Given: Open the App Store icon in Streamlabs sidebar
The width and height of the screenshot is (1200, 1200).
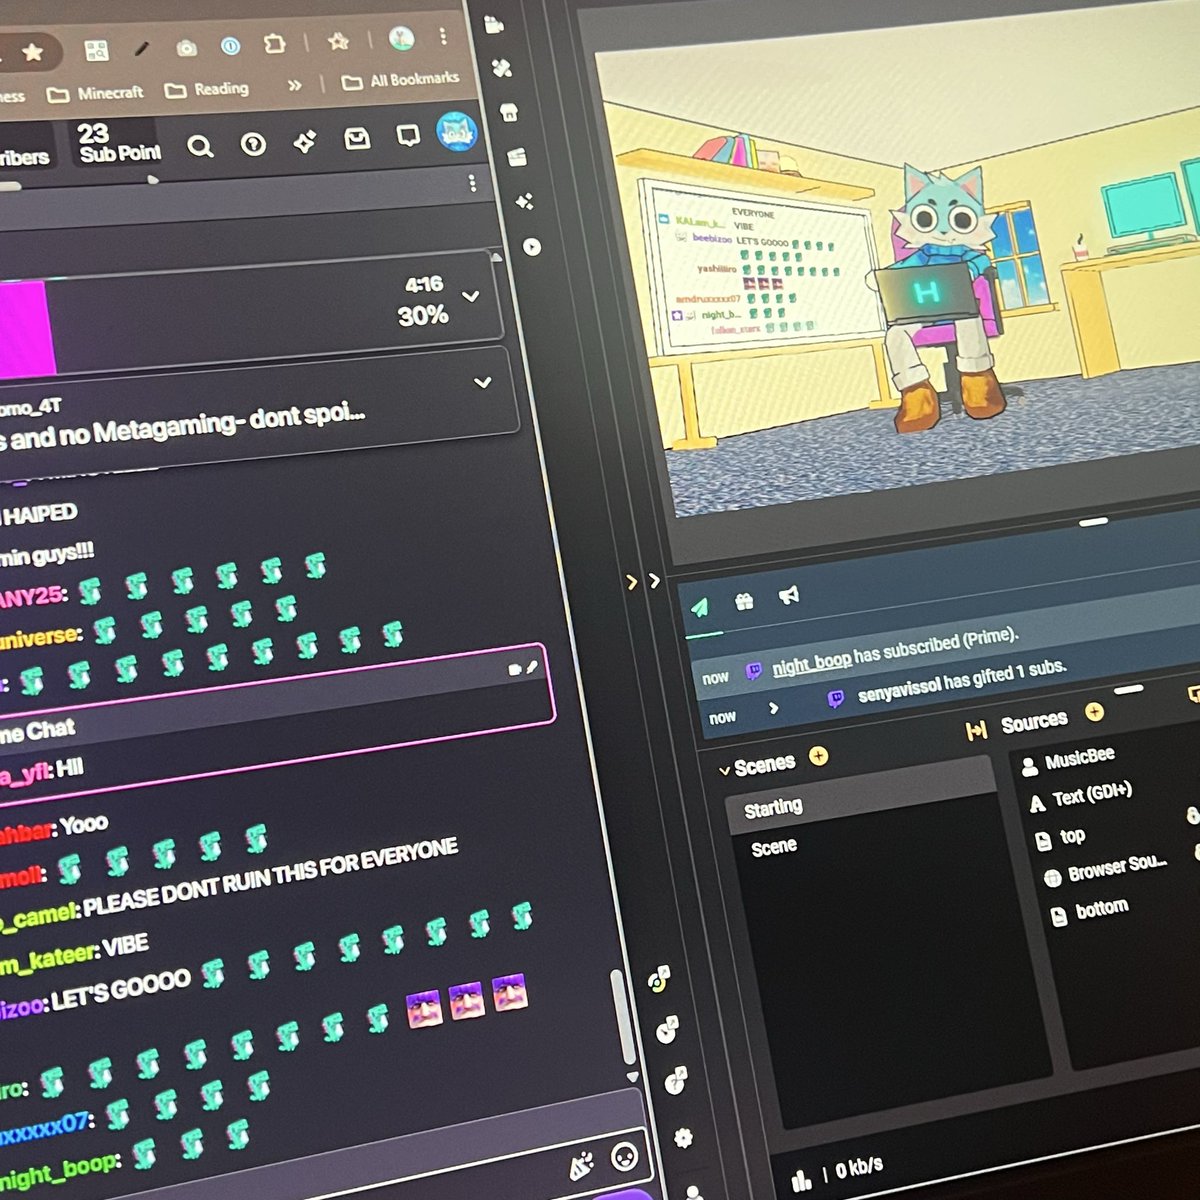Looking at the screenshot, I should (x=509, y=111).
